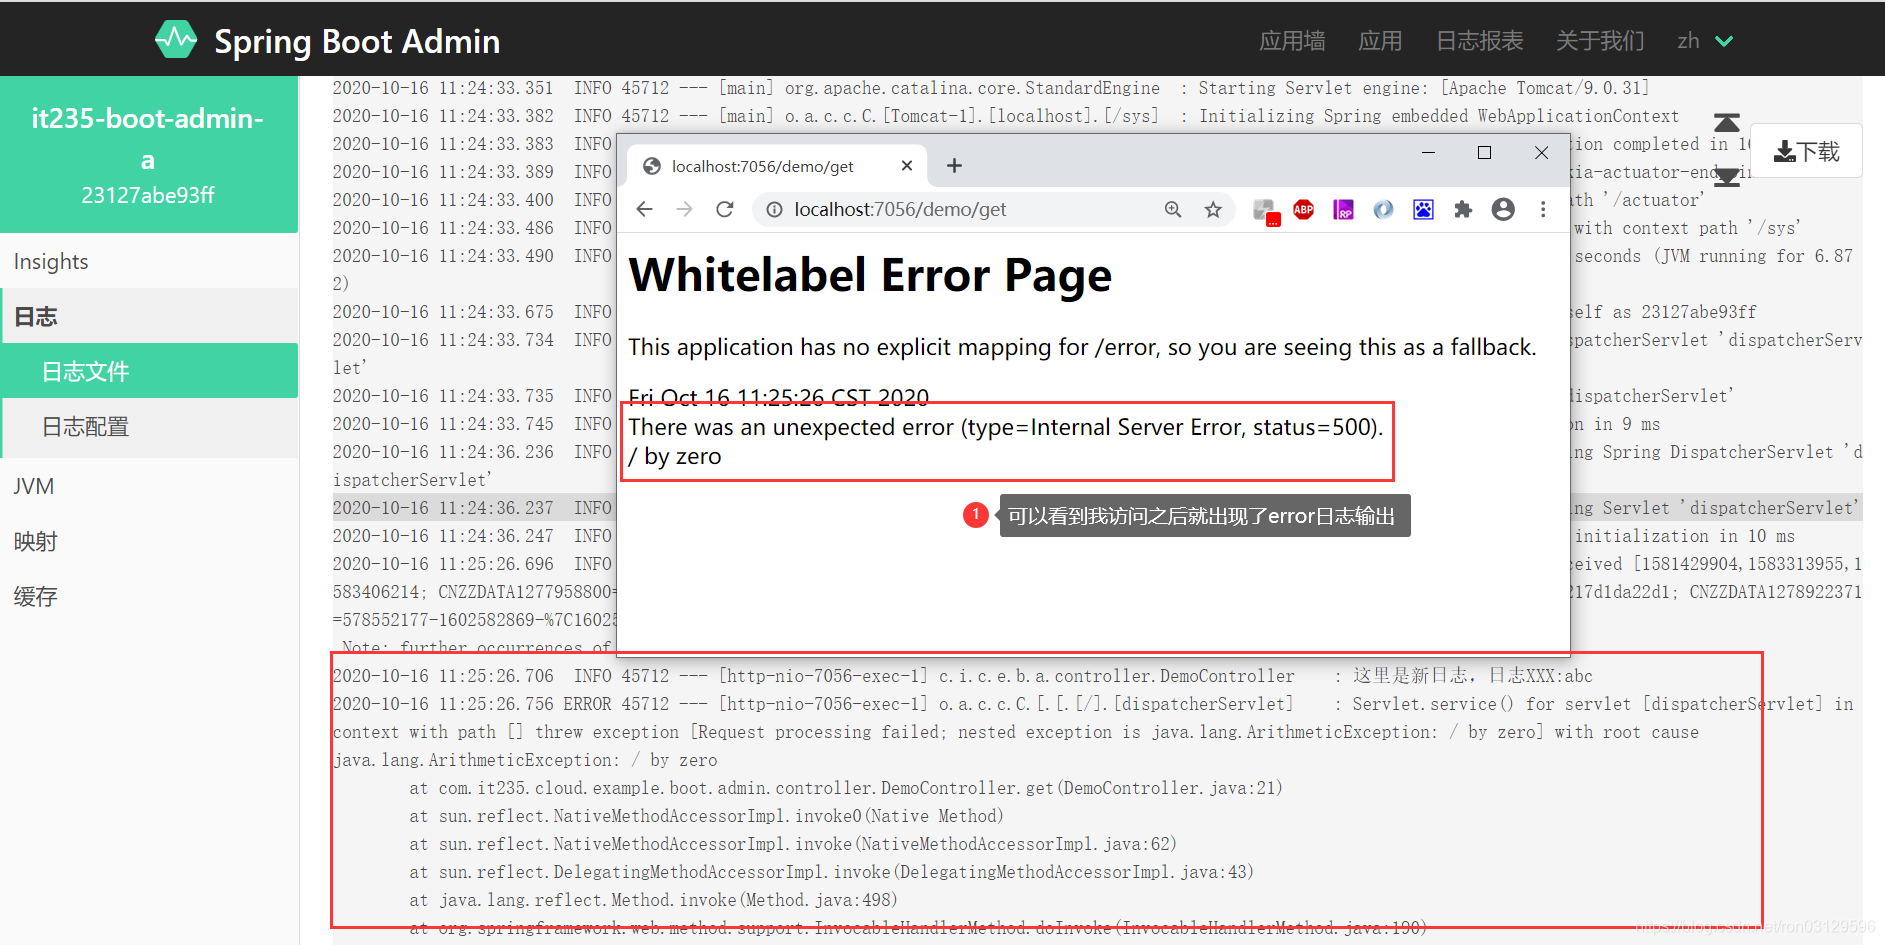Click the 下载 download button

pyautogui.click(x=1806, y=151)
